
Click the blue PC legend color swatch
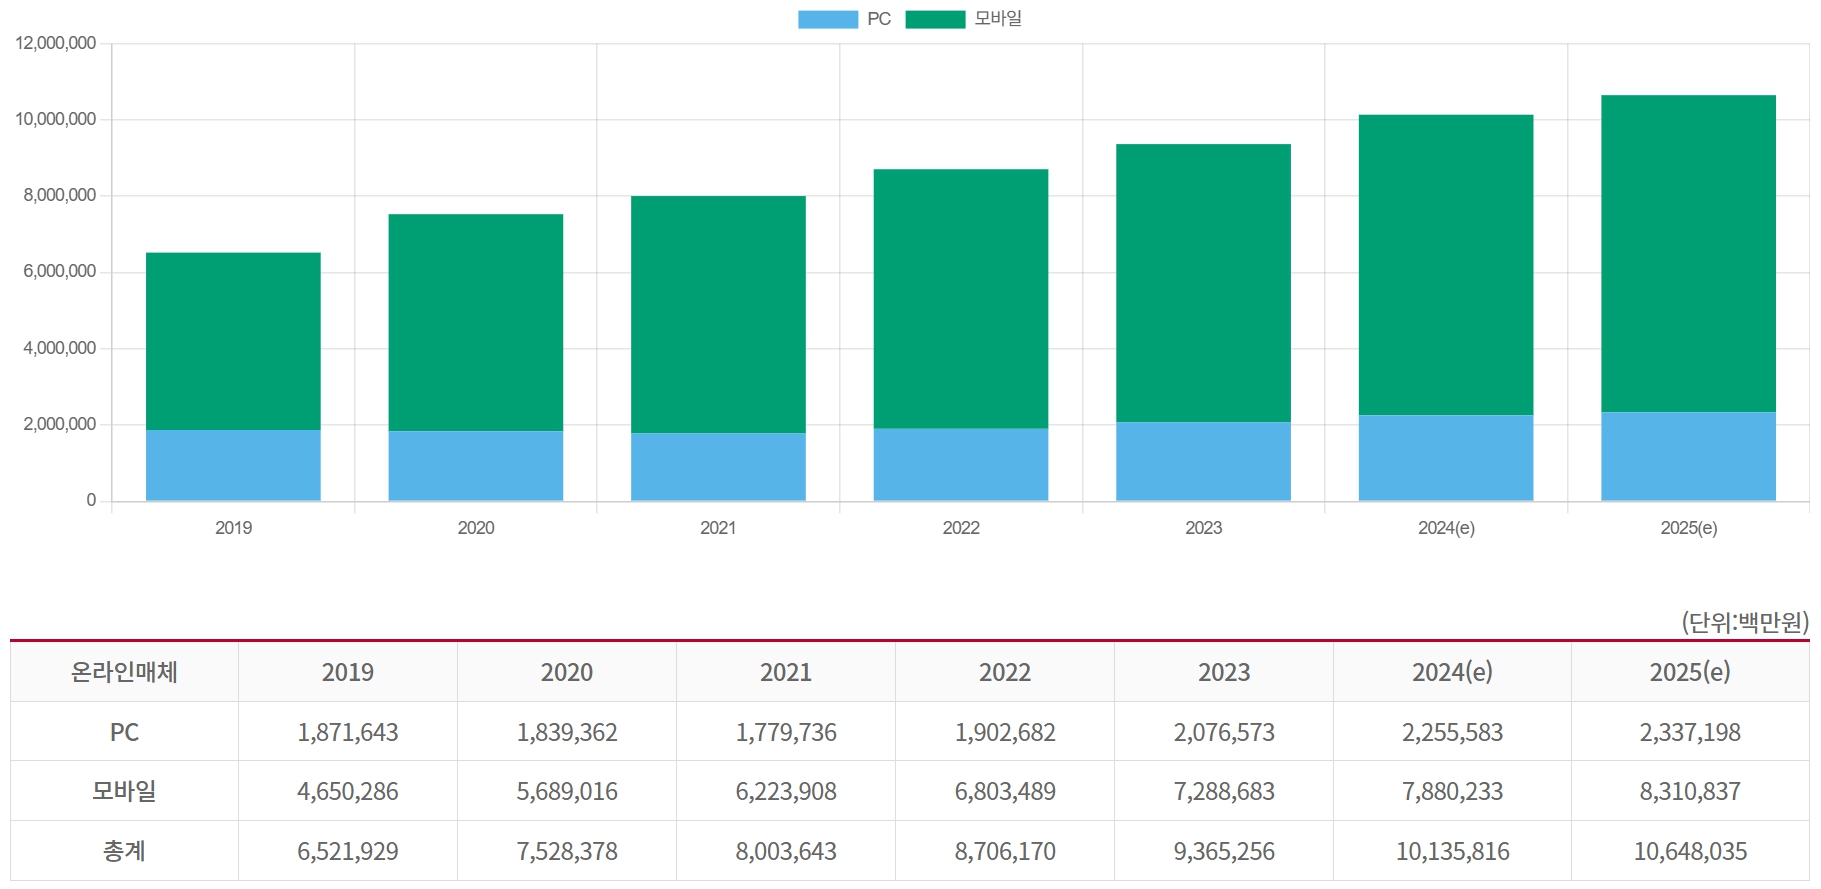click(827, 19)
